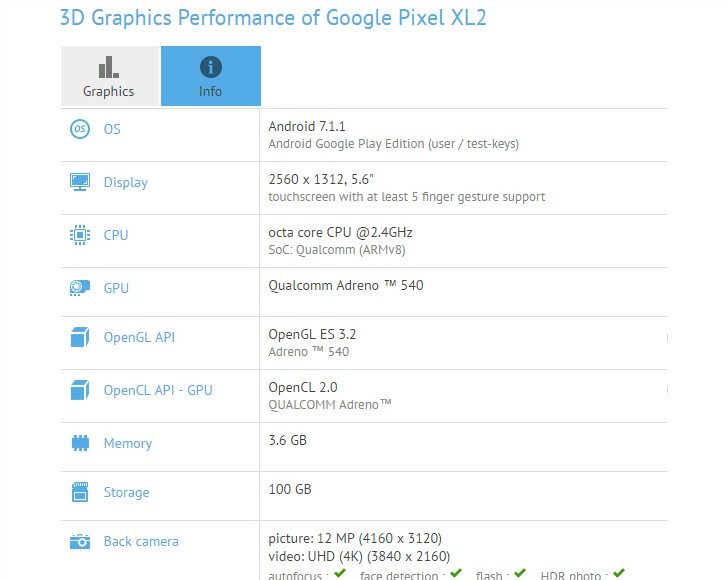
Task: Click the OpenGL API cube icon
Action: pos(80,337)
